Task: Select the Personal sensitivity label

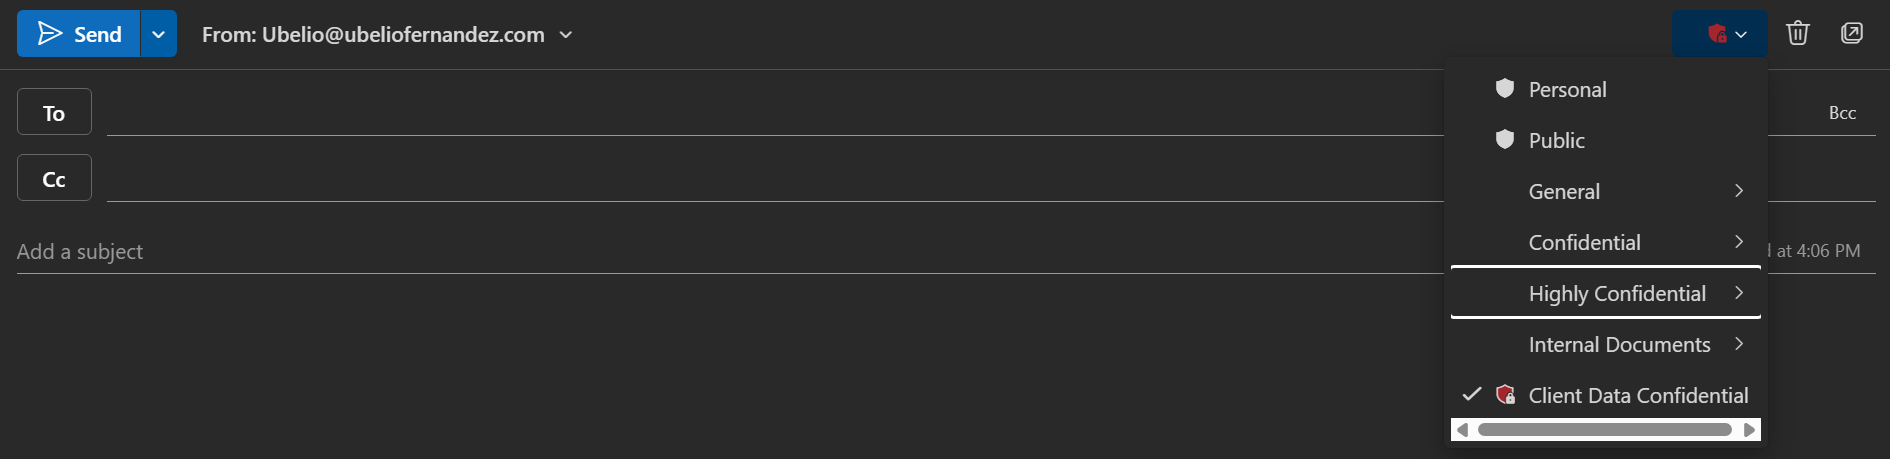Action: (x=1567, y=90)
